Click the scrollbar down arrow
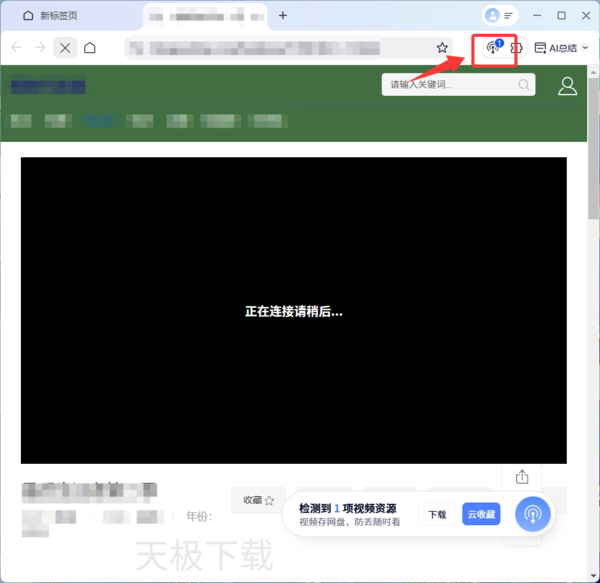This screenshot has height=583, width=600. tap(593, 576)
